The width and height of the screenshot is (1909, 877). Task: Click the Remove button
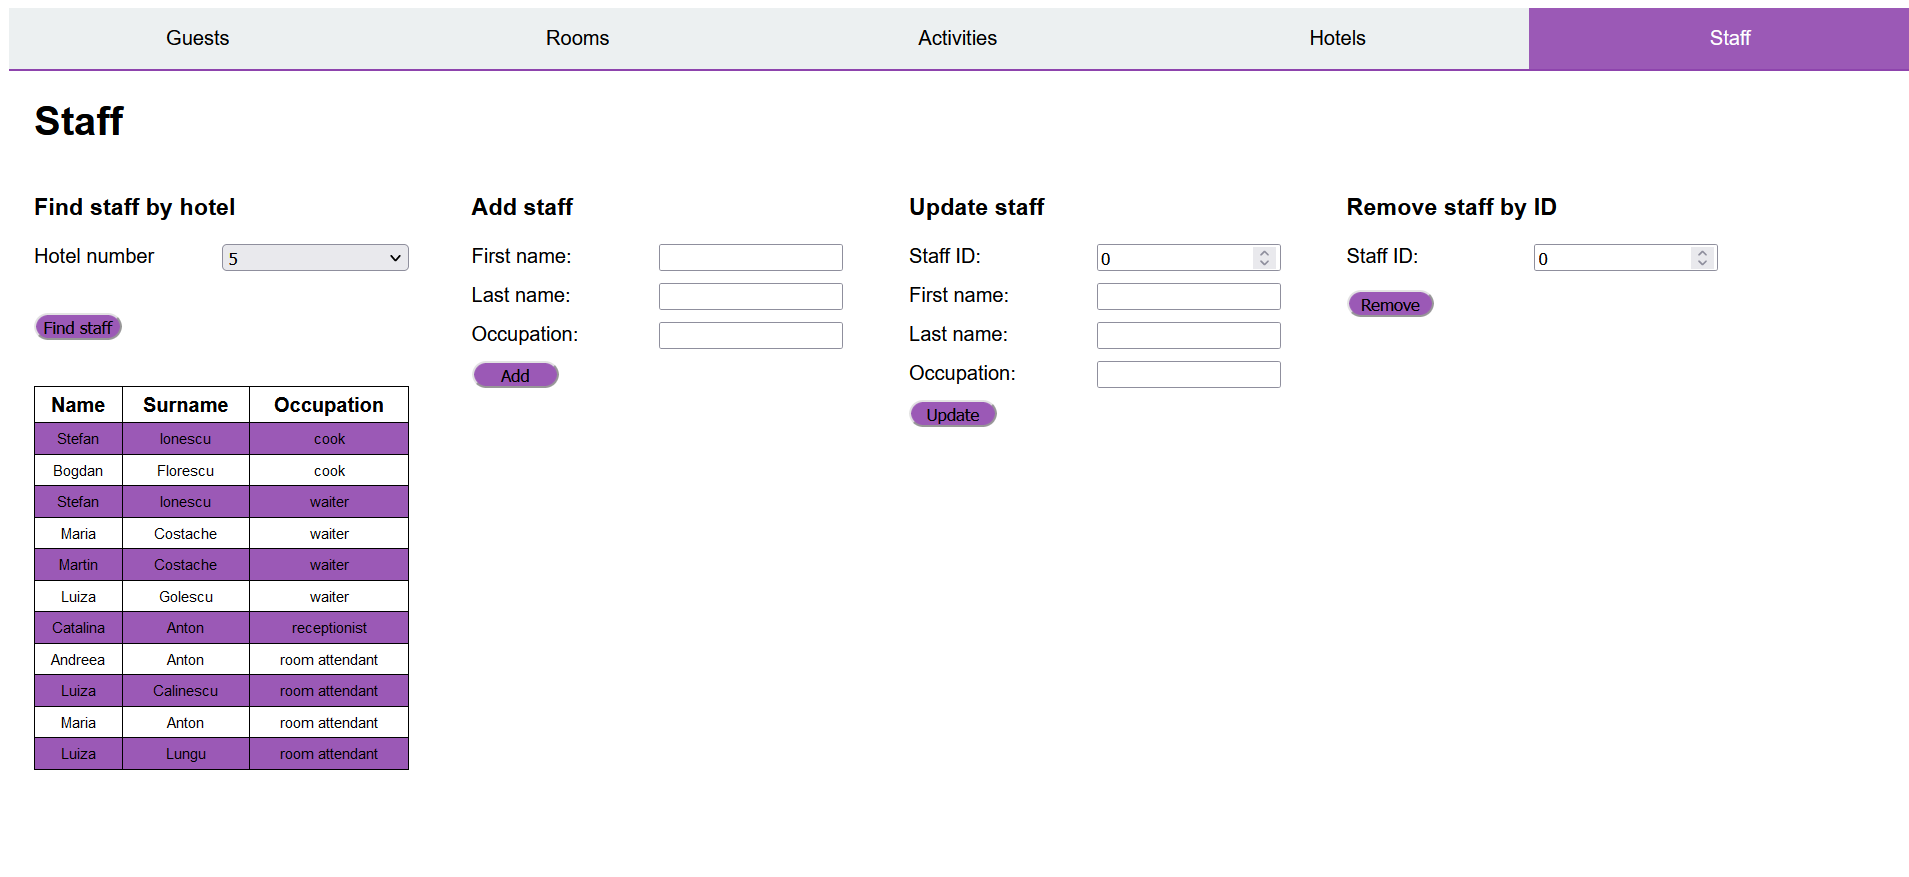[1390, 304]
